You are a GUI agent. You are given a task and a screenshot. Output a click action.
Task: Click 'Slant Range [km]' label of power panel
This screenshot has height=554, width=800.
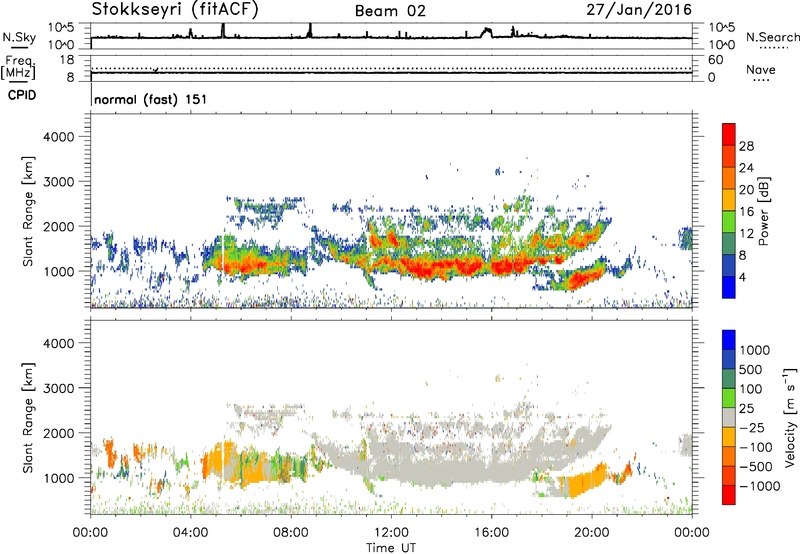point(28,211)
